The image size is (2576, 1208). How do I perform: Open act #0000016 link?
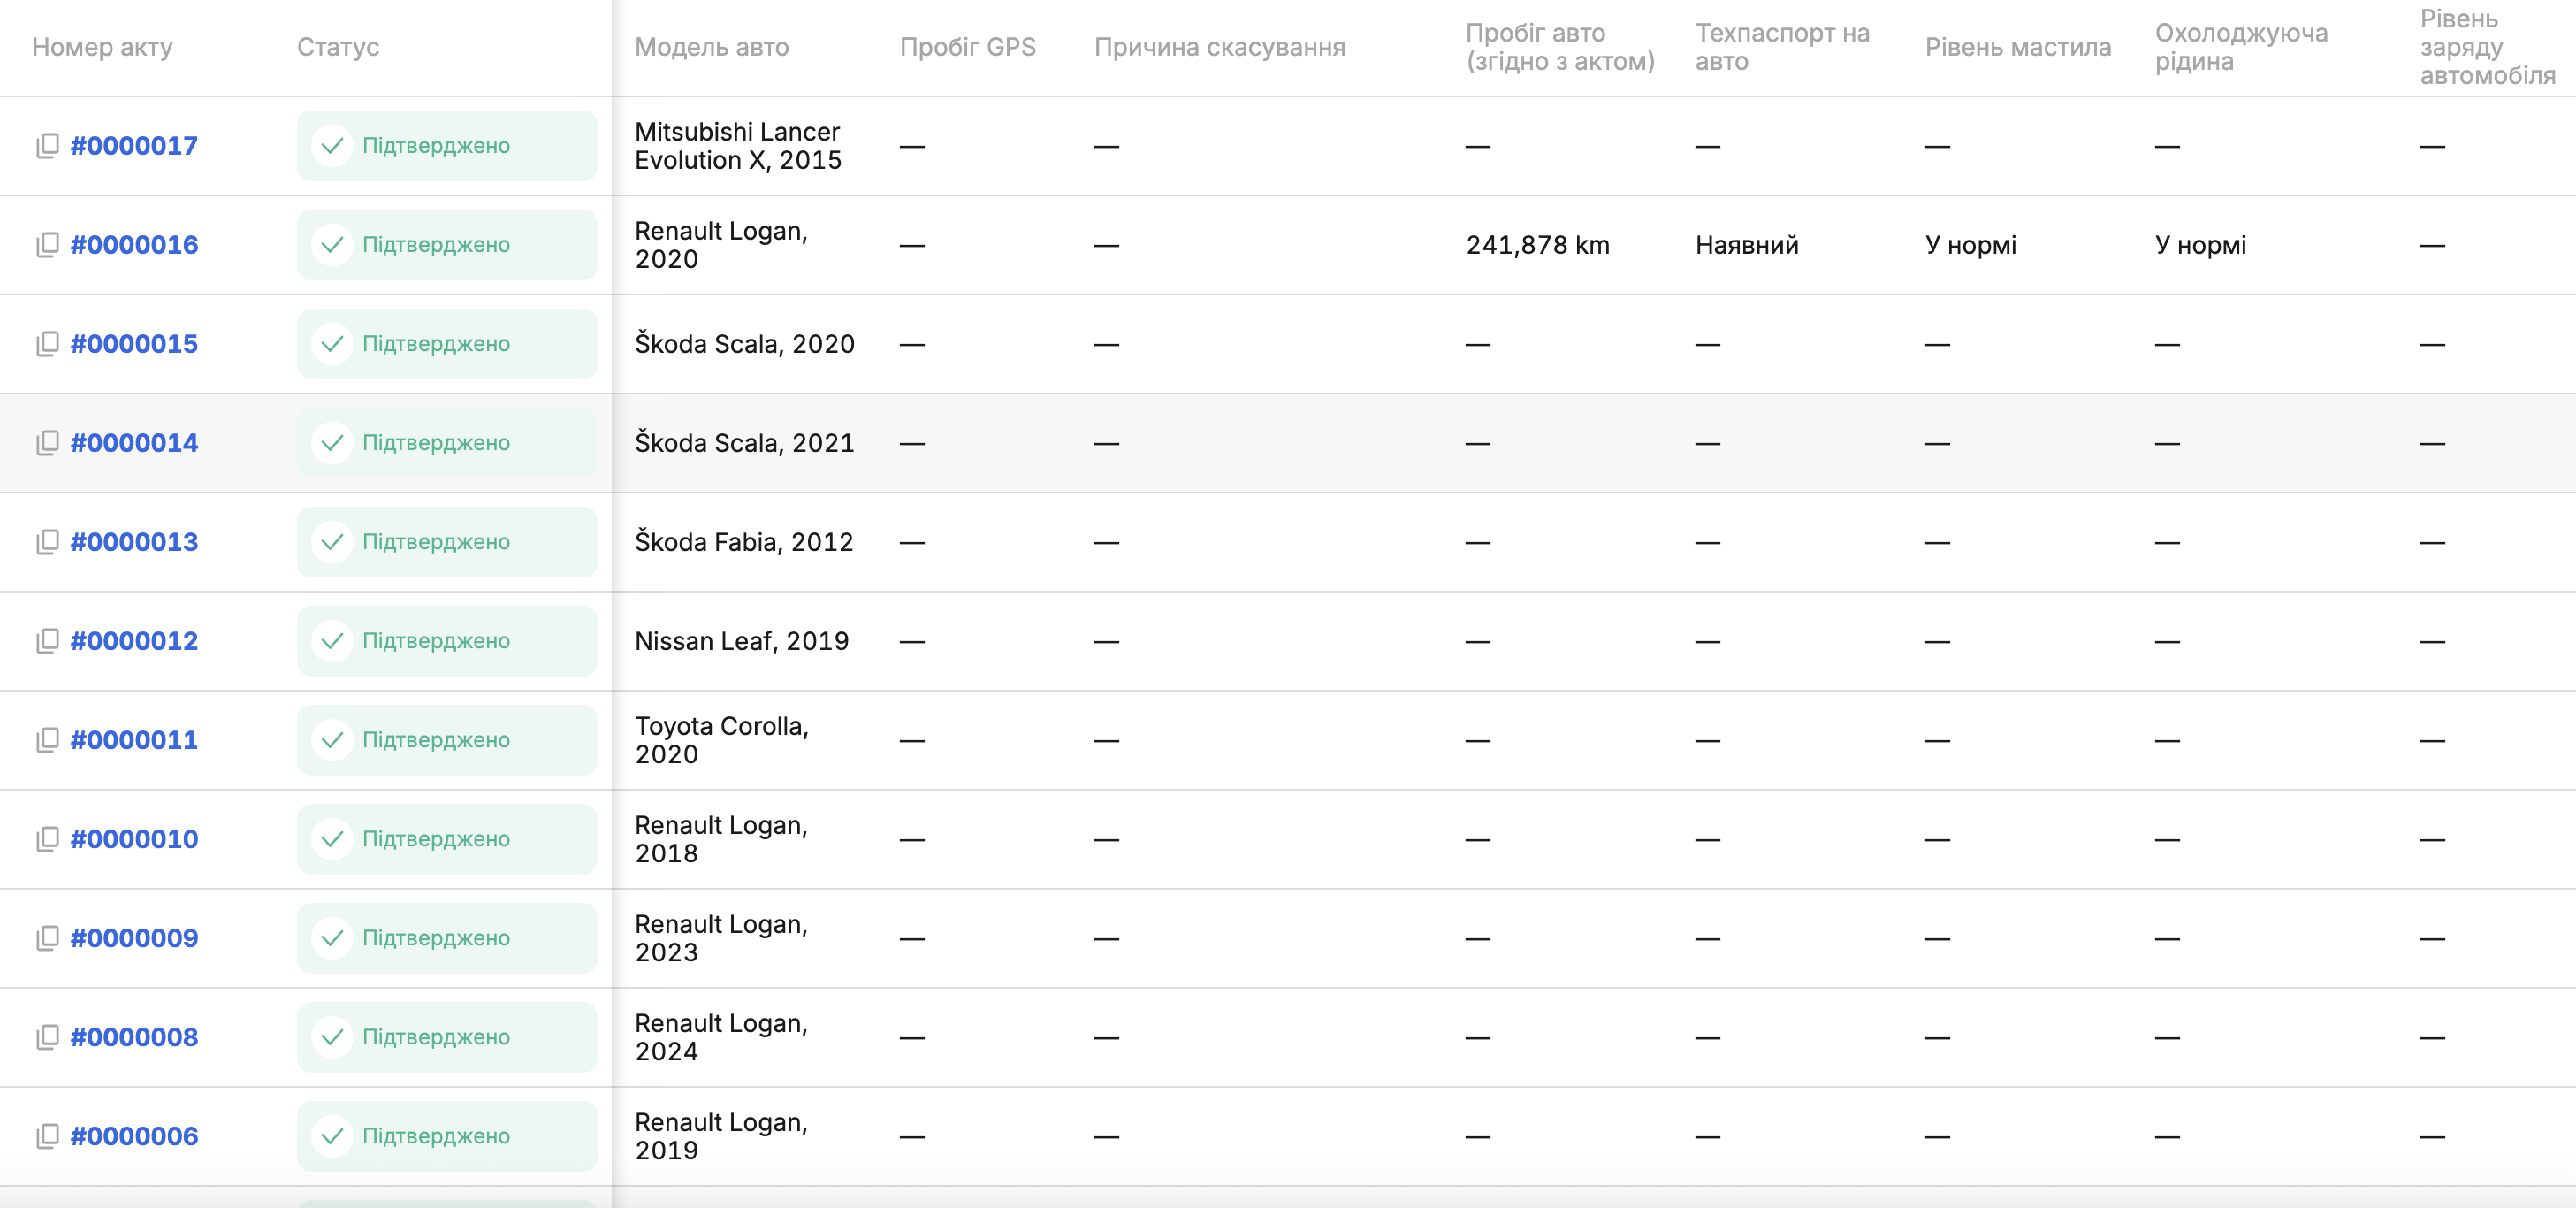(x=134, y=245)
